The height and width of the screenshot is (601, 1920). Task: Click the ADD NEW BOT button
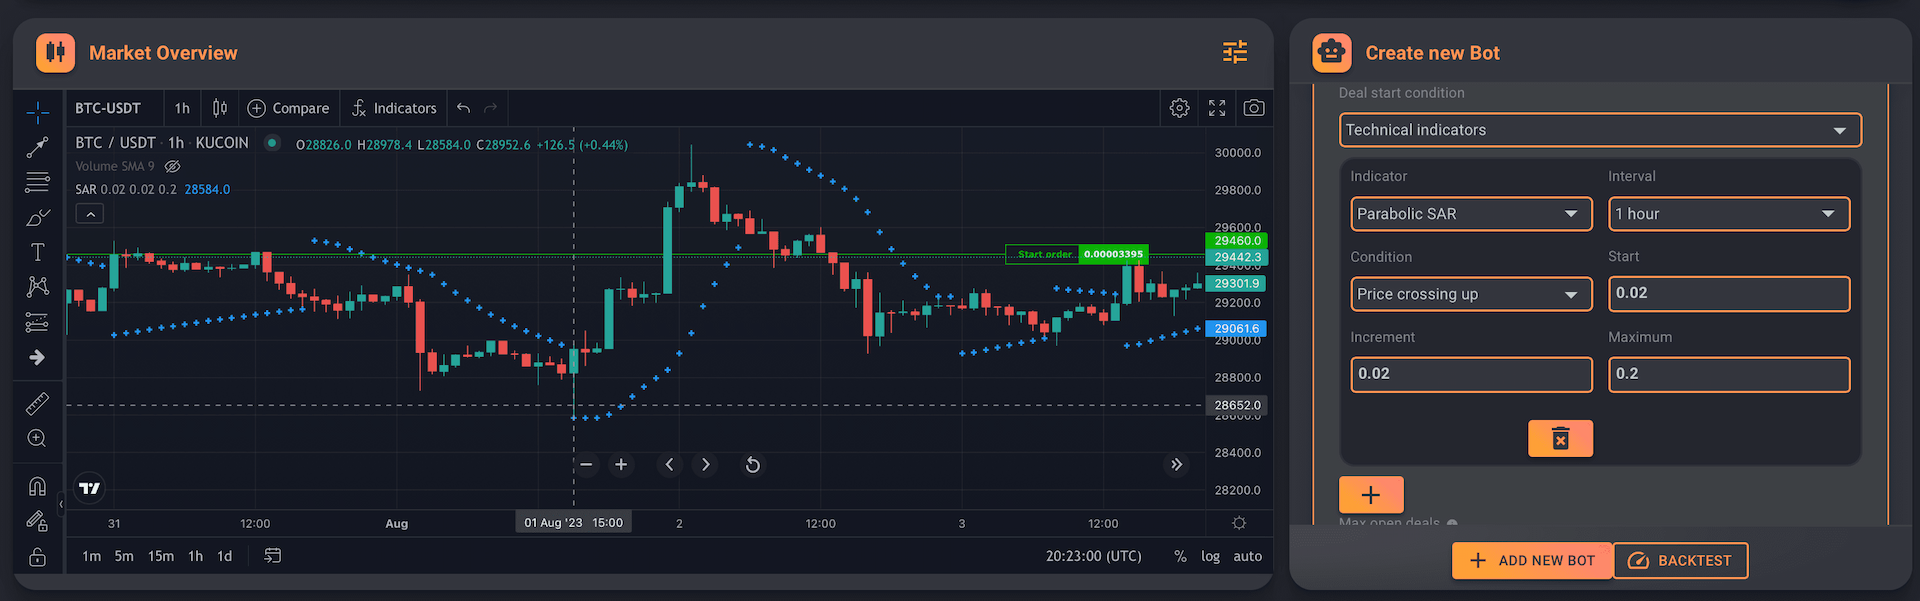coord(1531,560)
